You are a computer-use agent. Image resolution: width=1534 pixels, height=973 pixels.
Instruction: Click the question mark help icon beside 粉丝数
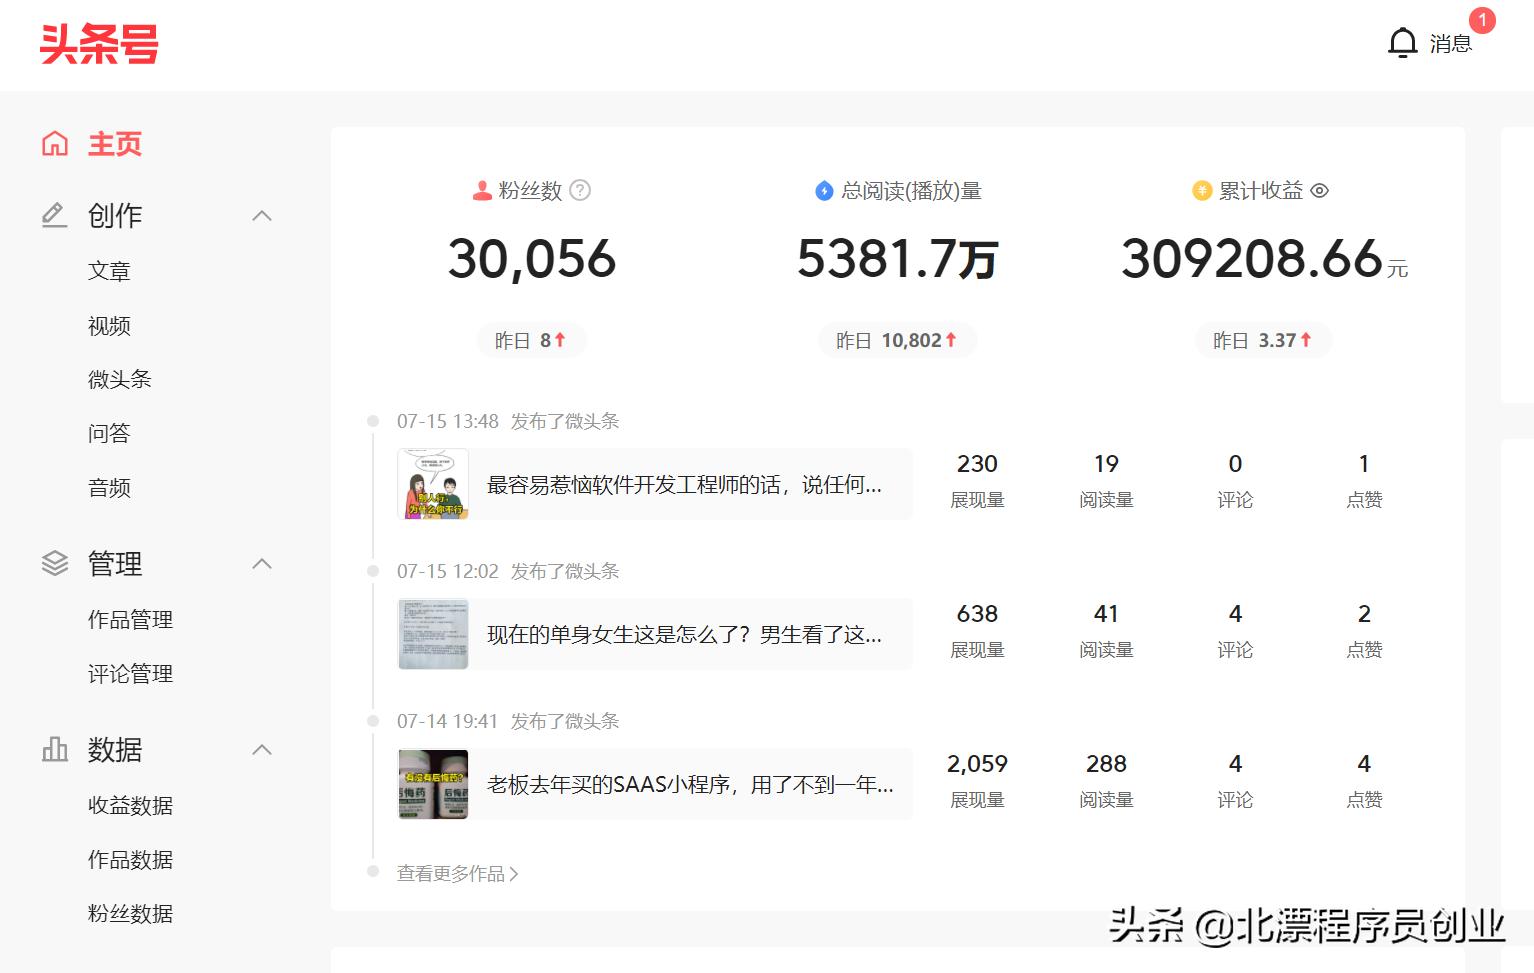(580, 190)
